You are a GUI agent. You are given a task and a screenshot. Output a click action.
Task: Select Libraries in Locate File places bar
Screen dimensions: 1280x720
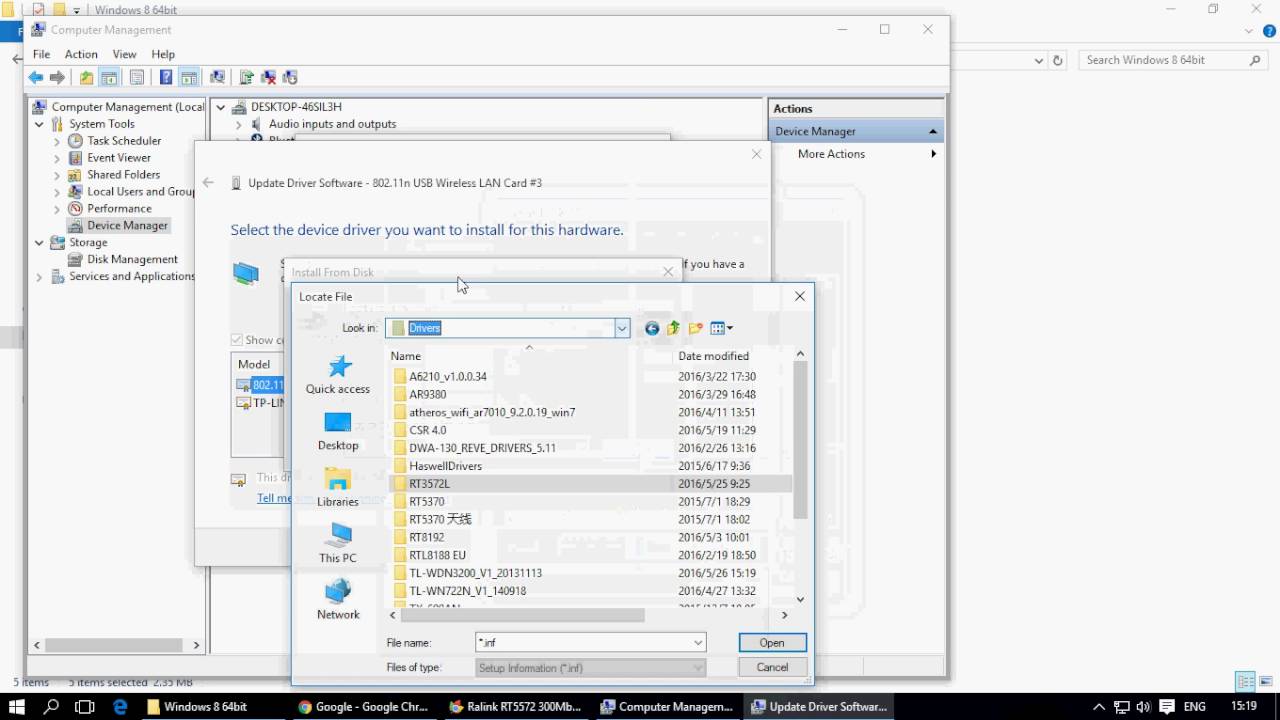point(338,488)
